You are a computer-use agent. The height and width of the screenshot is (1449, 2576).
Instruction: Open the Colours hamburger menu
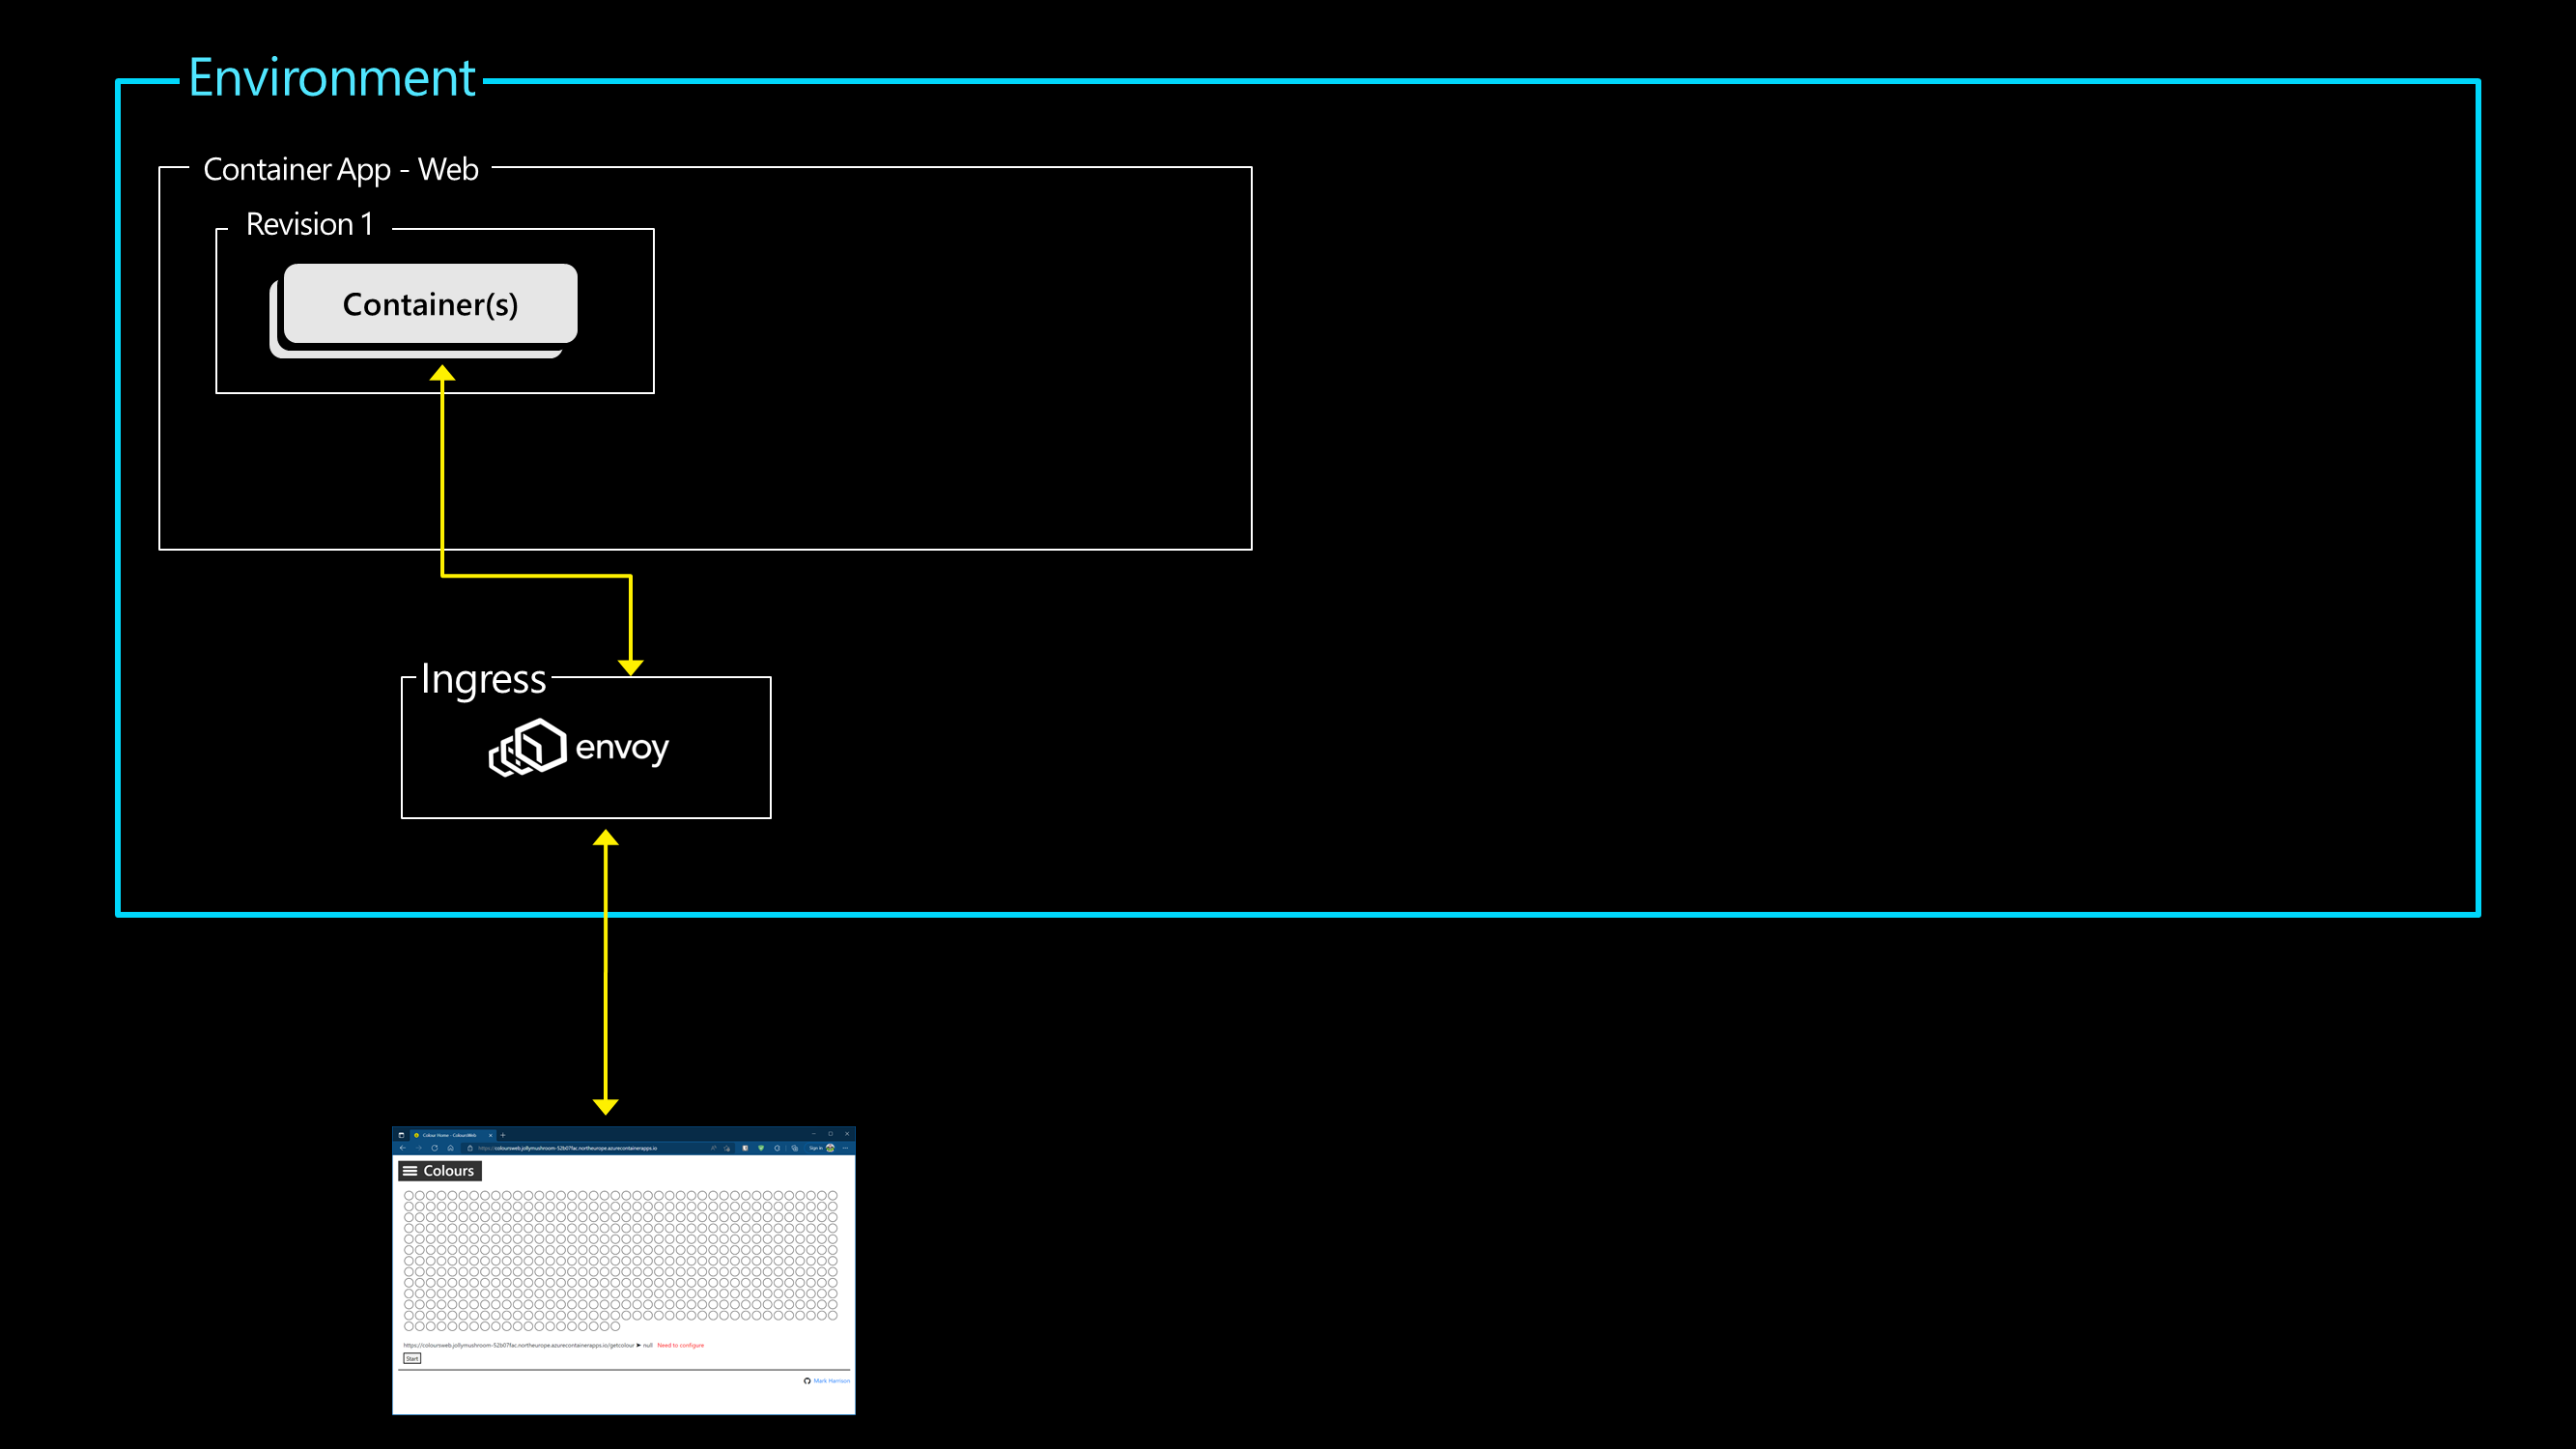pyautogui.click(x=410, y=1171)
